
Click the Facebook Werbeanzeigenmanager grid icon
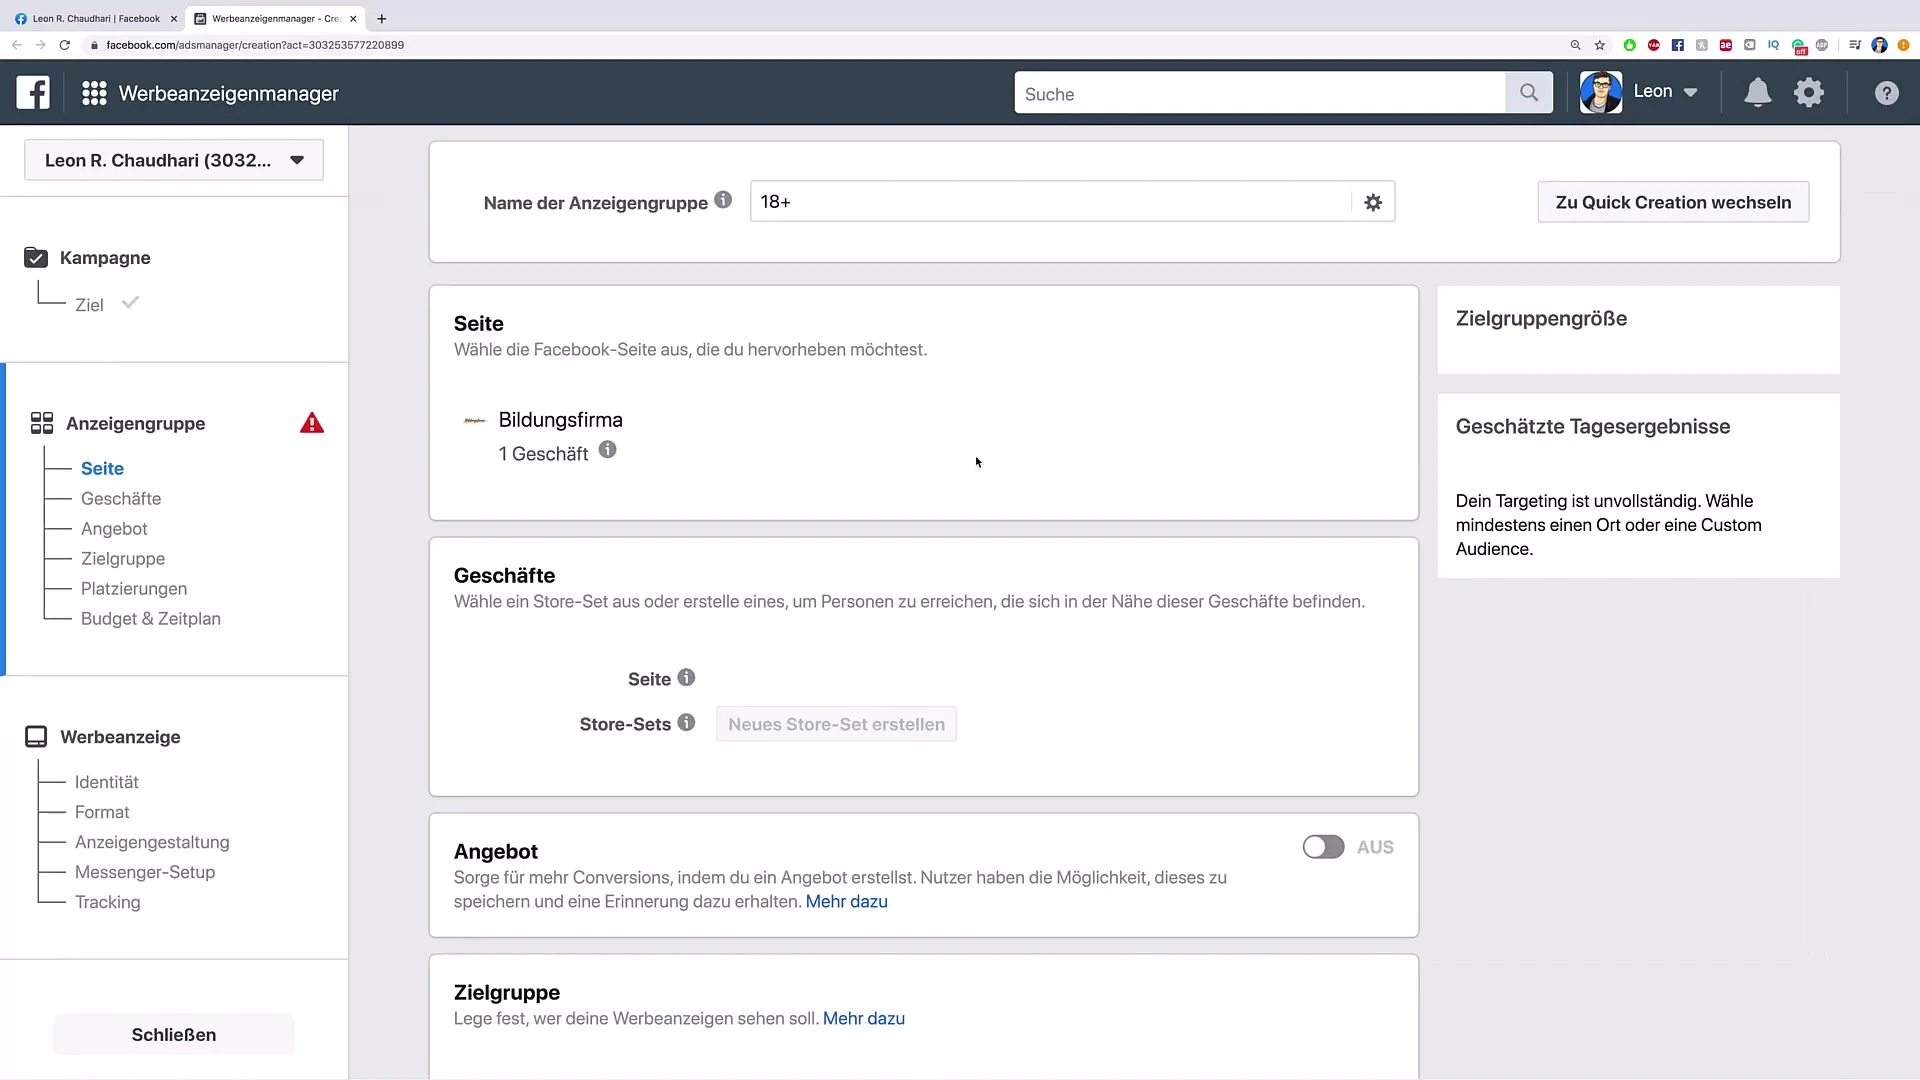click(94, 92)
